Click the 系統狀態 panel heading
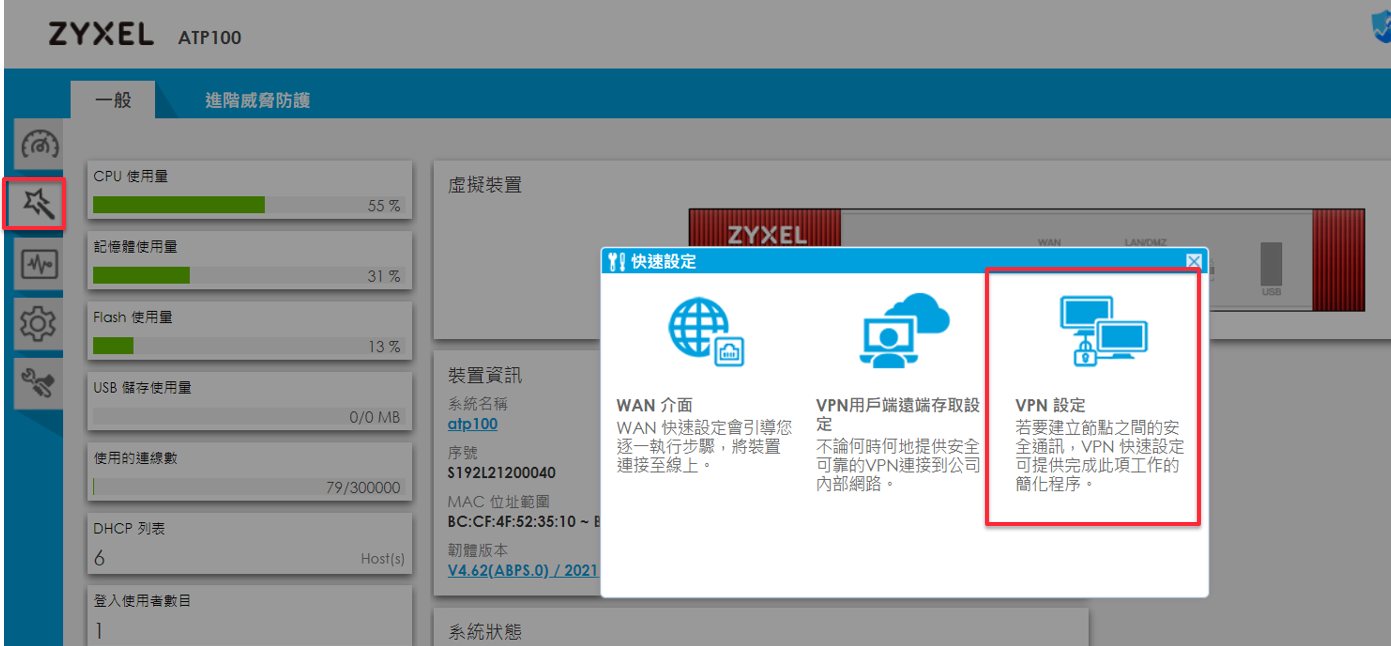The height and width of the screenshot is (646, 1391). click(485, 632)
